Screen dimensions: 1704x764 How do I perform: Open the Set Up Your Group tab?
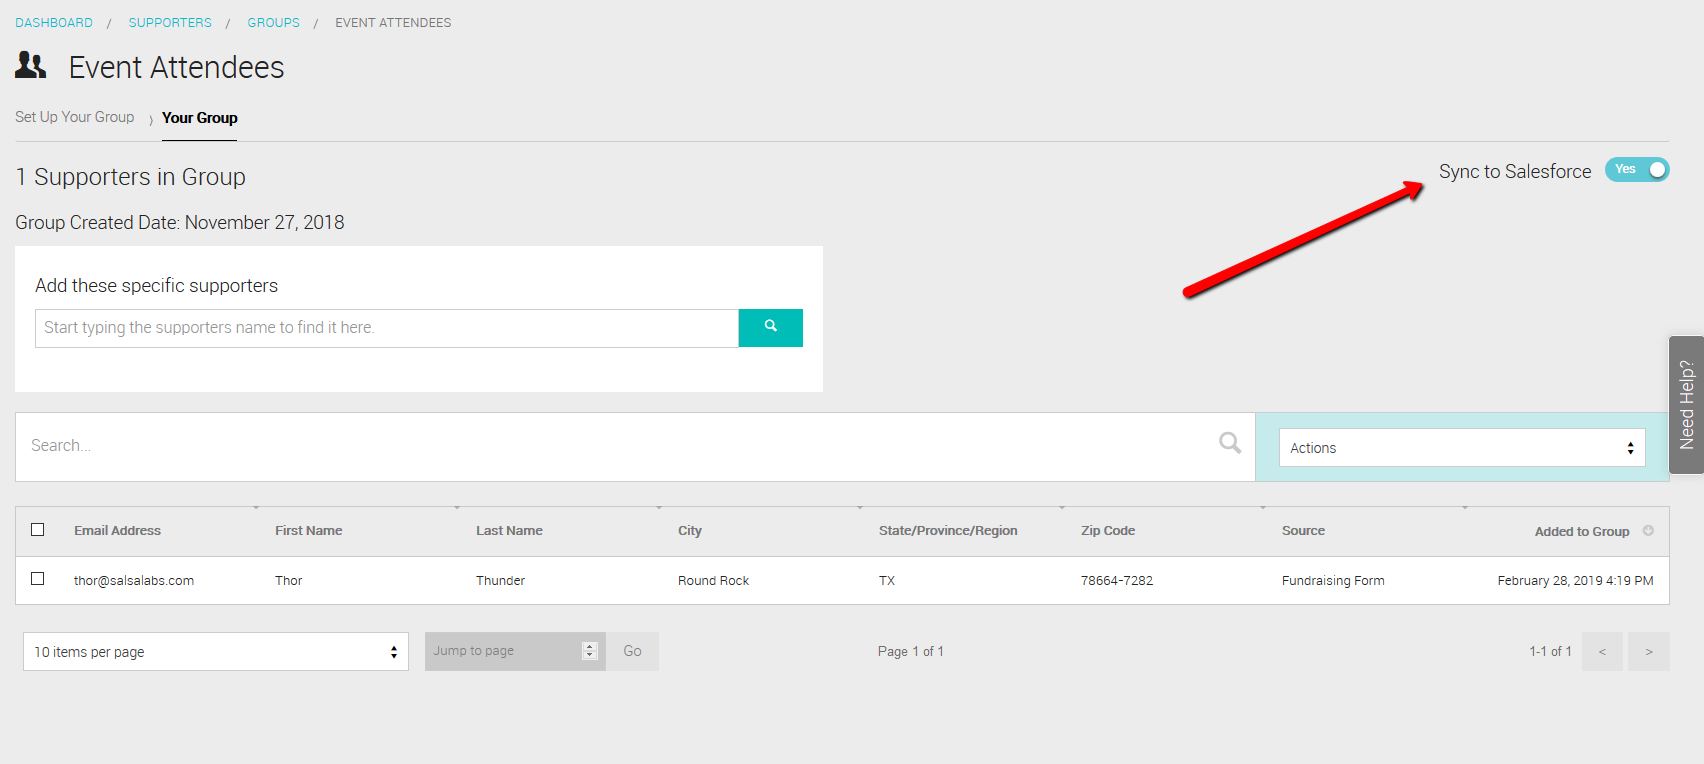point(75,117)
